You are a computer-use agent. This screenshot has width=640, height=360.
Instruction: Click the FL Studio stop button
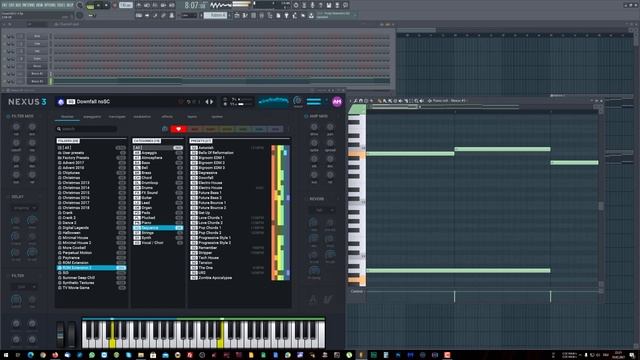(107, 5)
